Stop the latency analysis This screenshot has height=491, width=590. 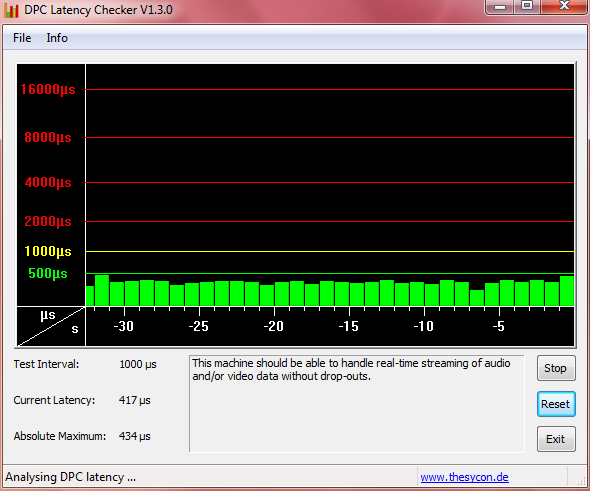556,368
